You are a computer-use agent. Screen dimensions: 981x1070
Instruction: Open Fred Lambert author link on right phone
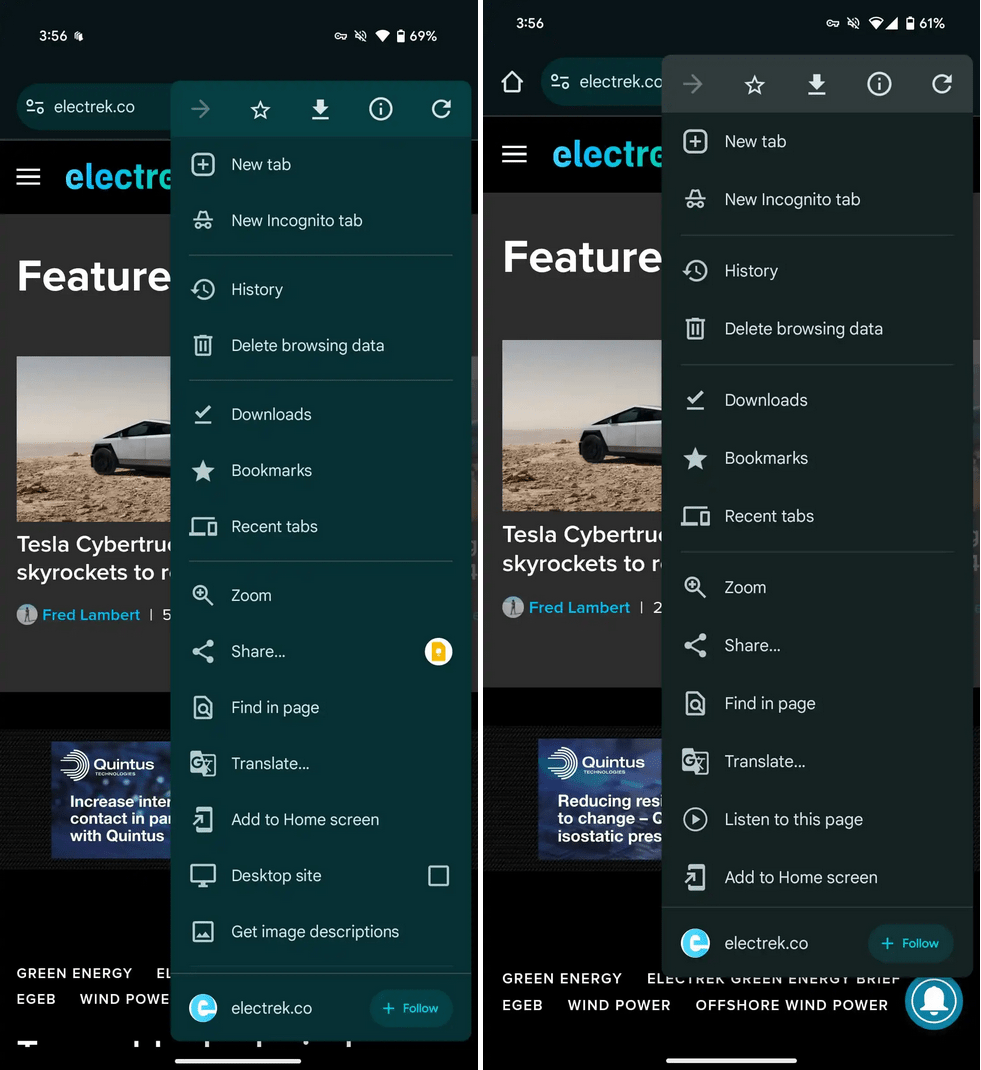tap(579, 607)
